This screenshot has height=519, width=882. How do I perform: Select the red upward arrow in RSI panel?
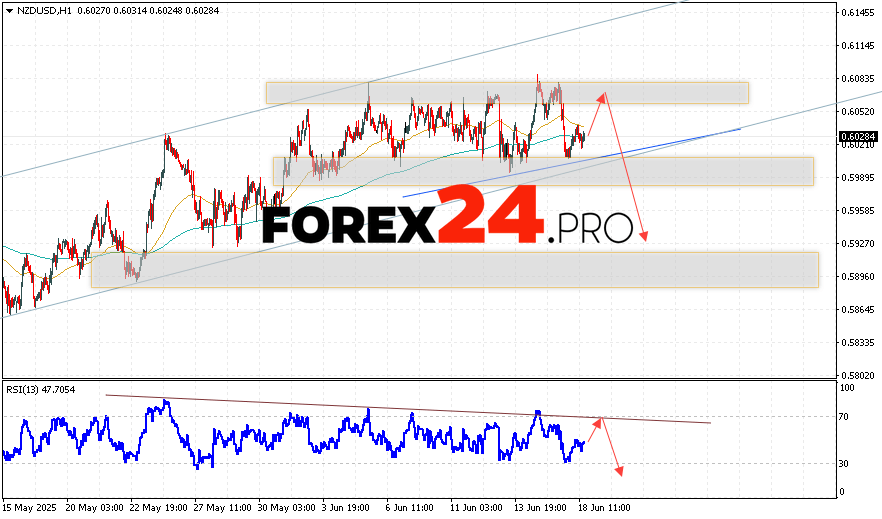pos(593,429)
